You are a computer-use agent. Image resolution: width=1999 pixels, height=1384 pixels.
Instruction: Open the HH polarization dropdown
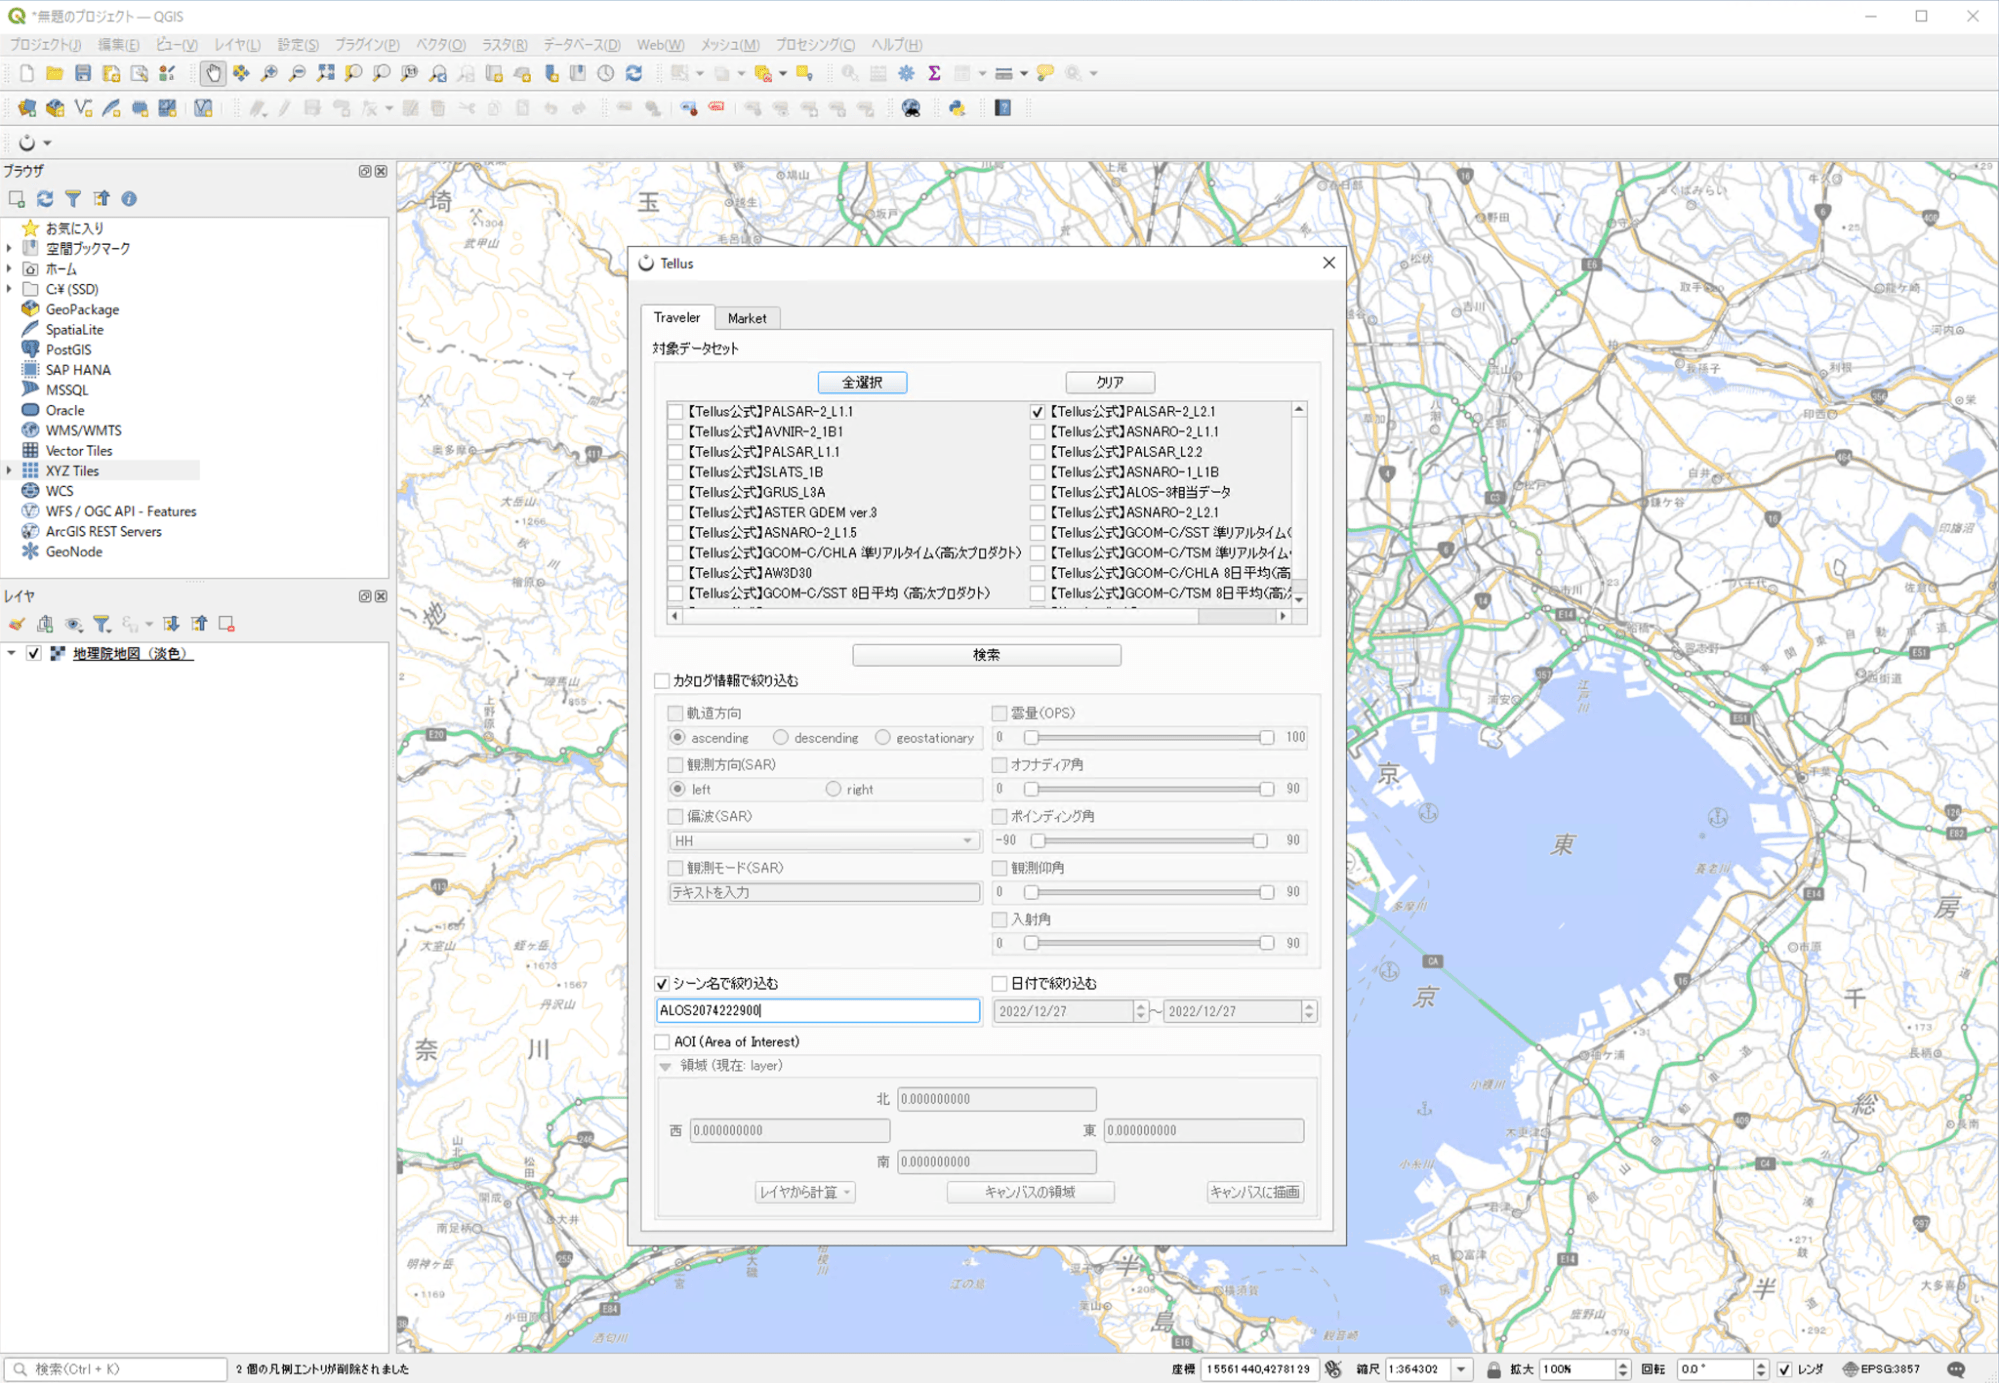pyautogui.click(x=824, y=841)
